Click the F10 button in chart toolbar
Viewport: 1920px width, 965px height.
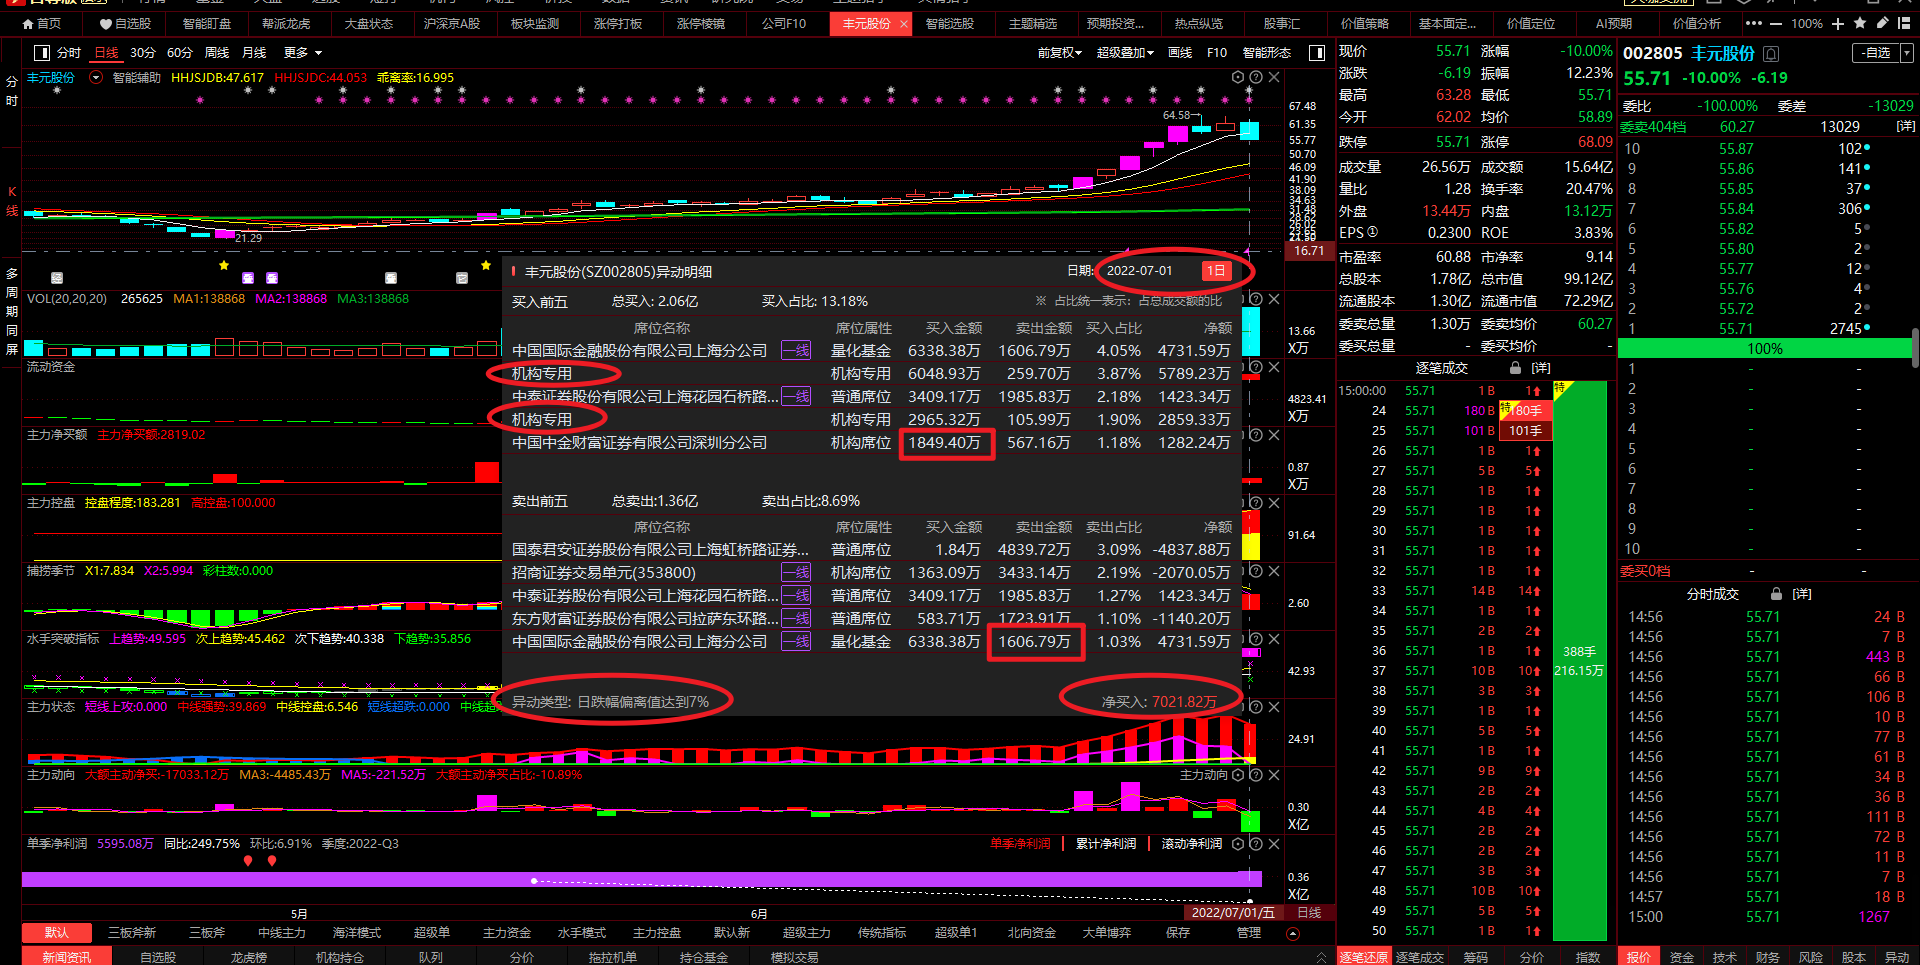point(1217,53)
